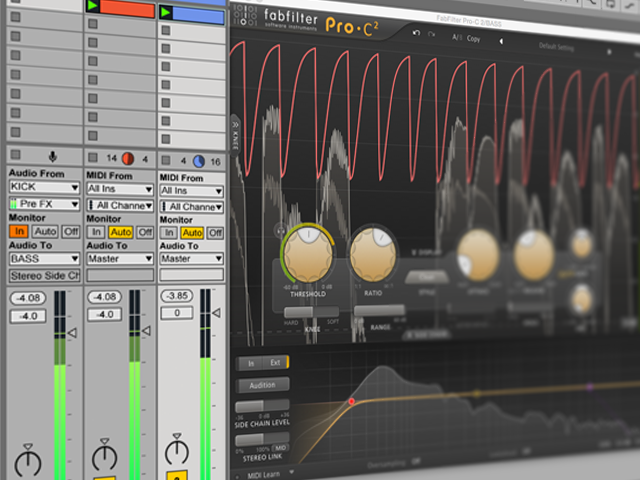Click the stop square left of number 14

point(93,158)
